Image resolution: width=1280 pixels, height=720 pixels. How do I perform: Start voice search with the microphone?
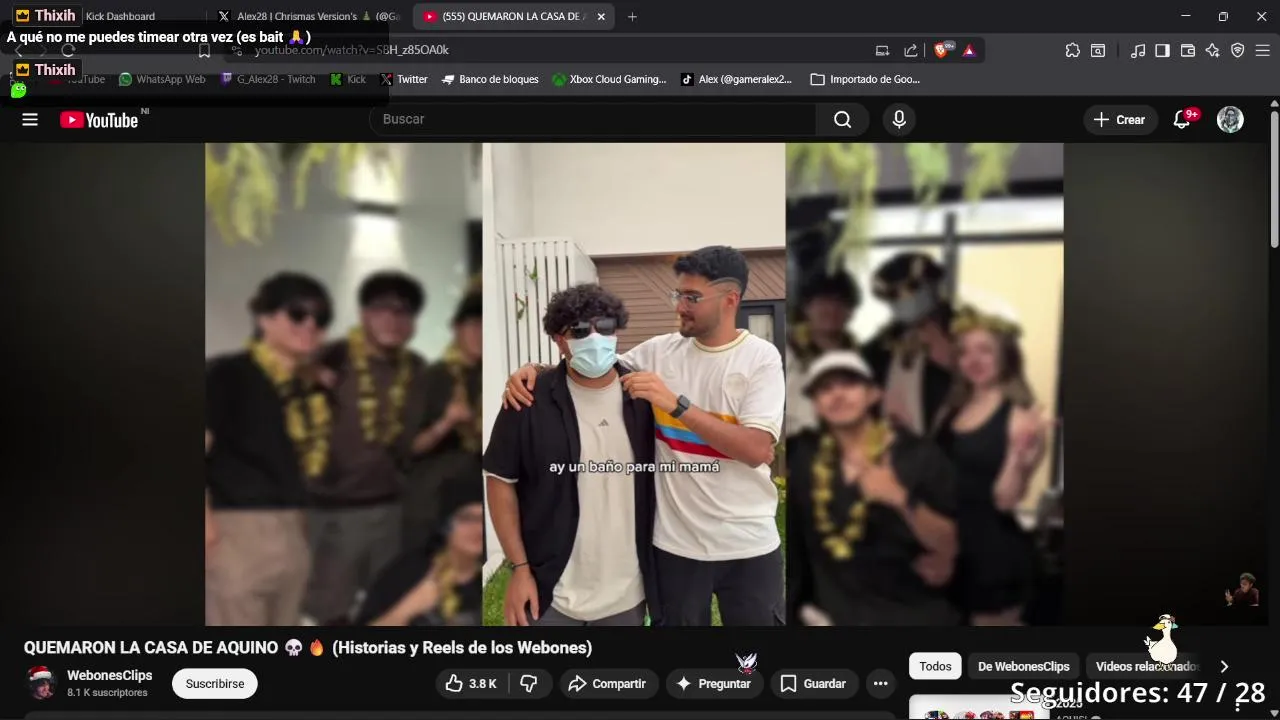899,120
